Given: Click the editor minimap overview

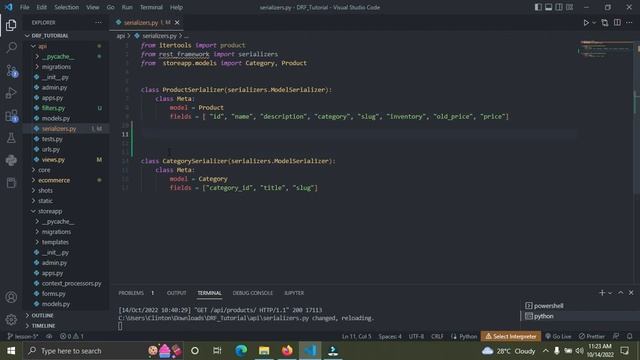Looking at the screenshot, I should (x=606, y=49).
